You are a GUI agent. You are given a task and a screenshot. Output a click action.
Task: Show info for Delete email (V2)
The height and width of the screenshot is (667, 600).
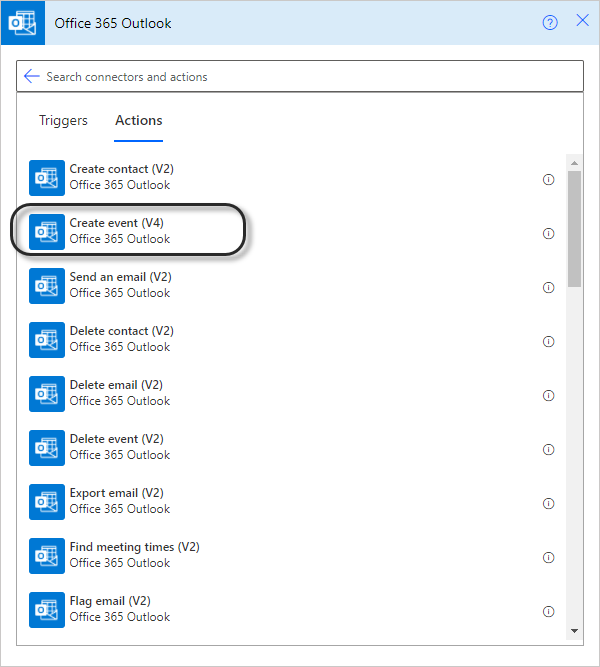549,396
